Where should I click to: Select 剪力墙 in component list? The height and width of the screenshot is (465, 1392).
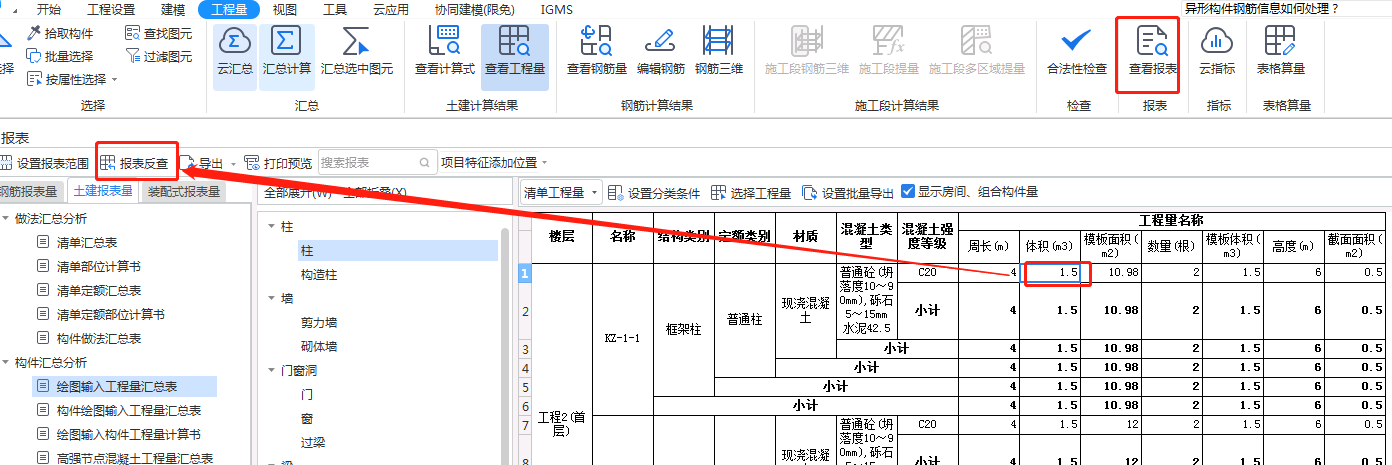[320, 322]
